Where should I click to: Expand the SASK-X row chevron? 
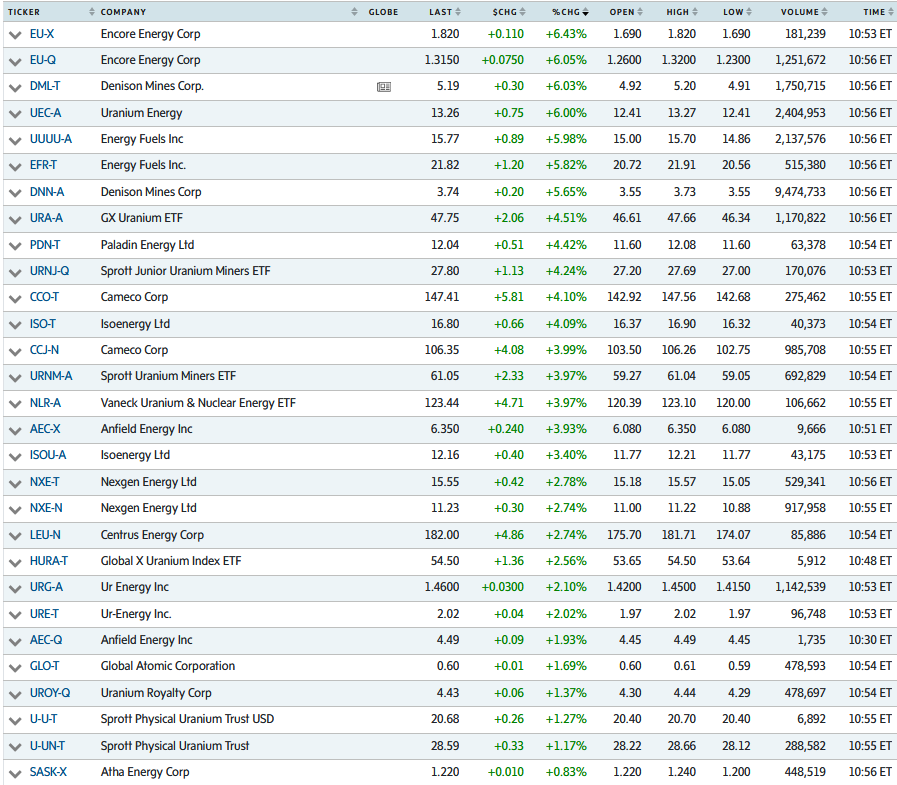[x=15, y=774]
